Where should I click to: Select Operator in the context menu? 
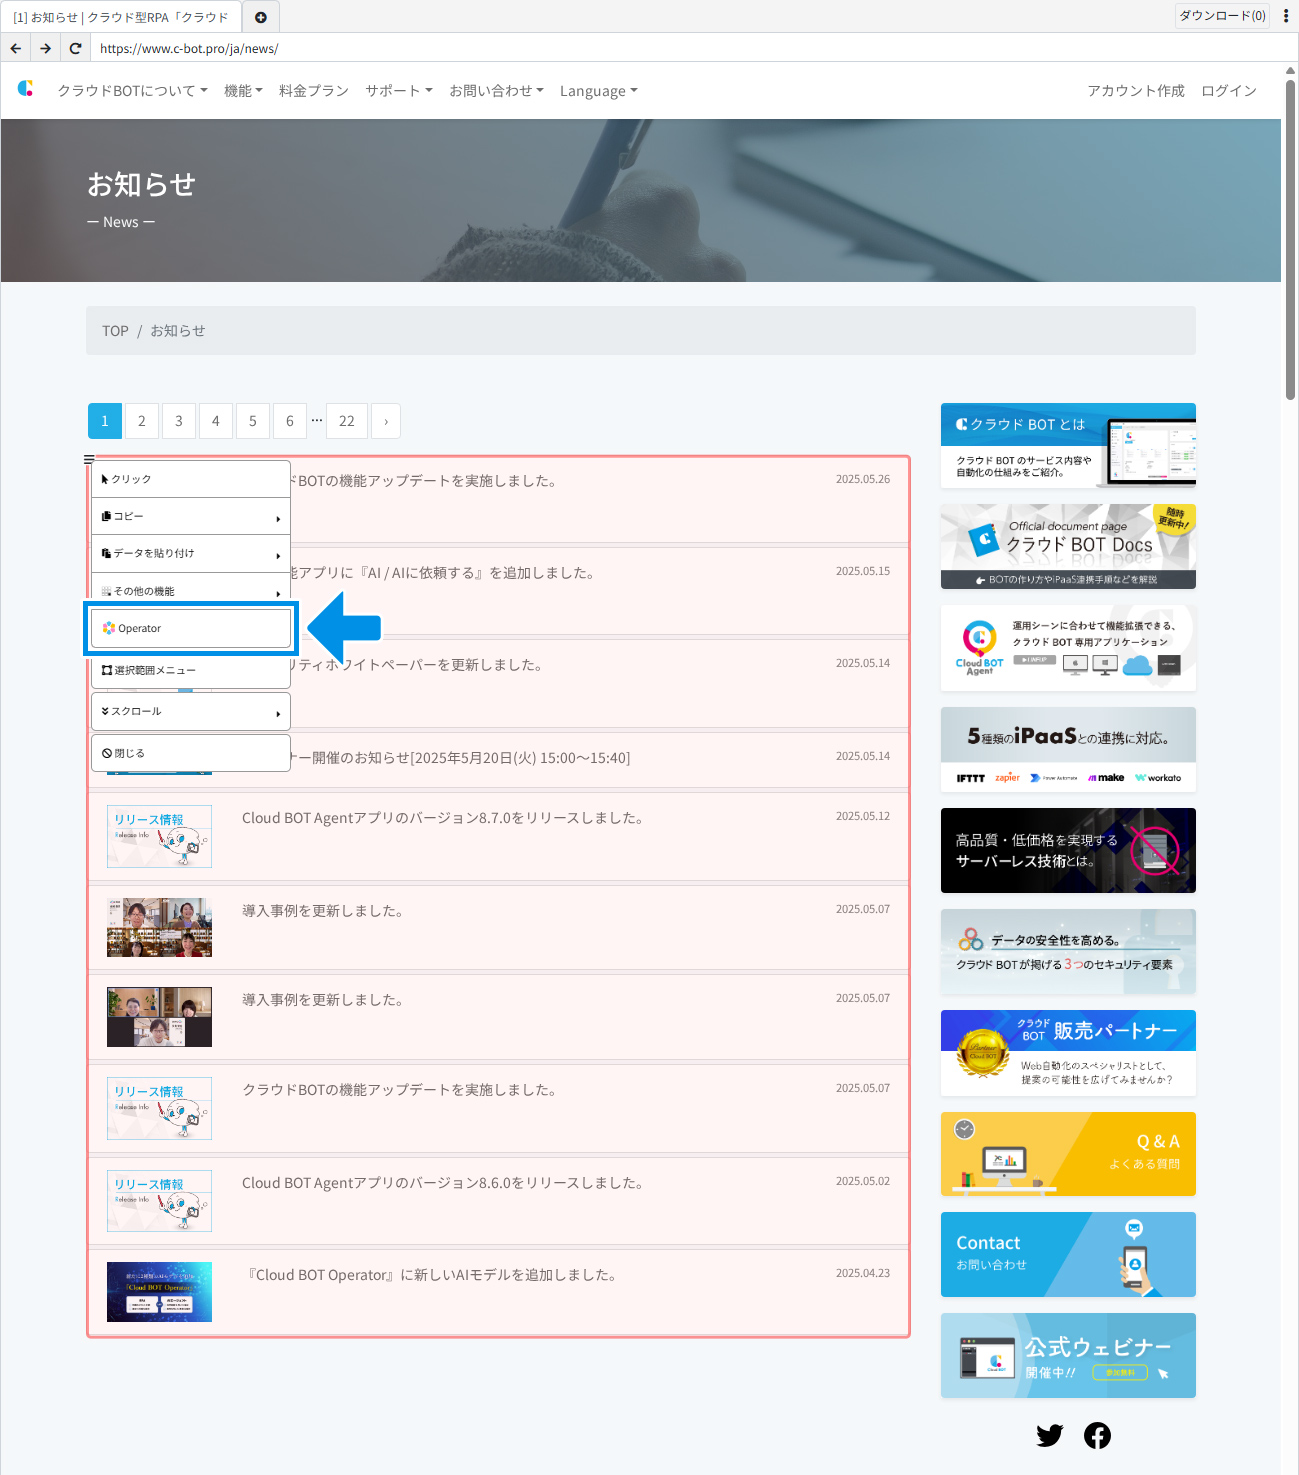[x=191, y=628]
